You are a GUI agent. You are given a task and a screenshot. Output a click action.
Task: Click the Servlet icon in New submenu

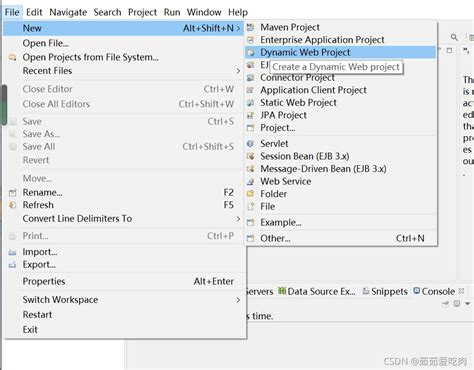[x=250, y=144]
